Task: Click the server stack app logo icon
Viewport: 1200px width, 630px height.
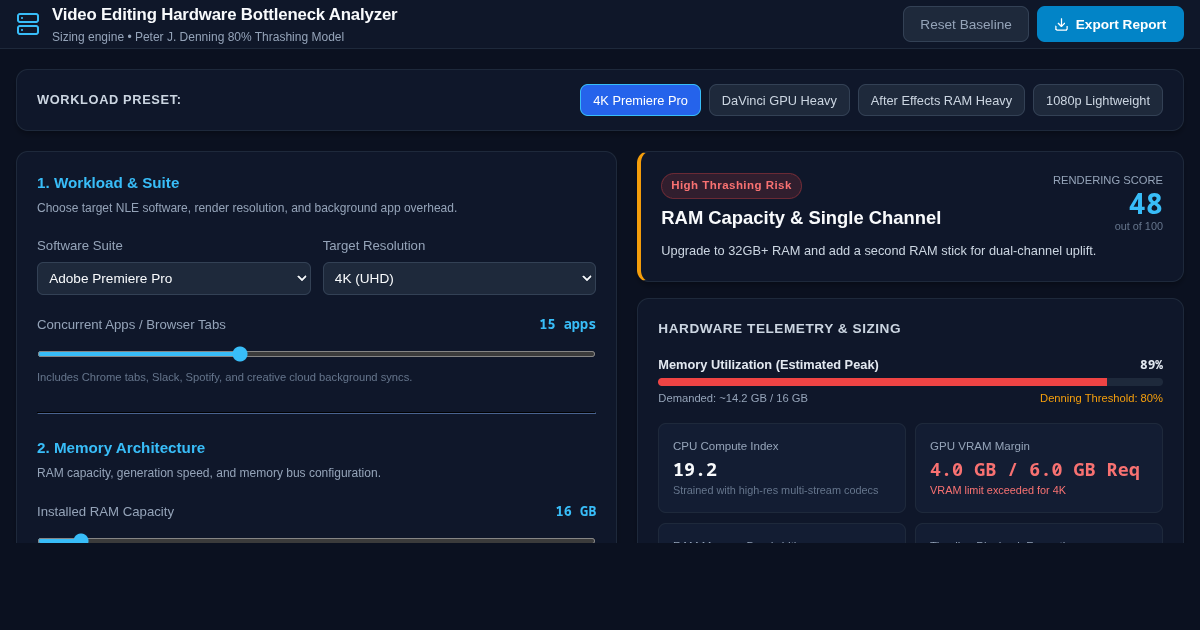Action: (x=28, y=24)
